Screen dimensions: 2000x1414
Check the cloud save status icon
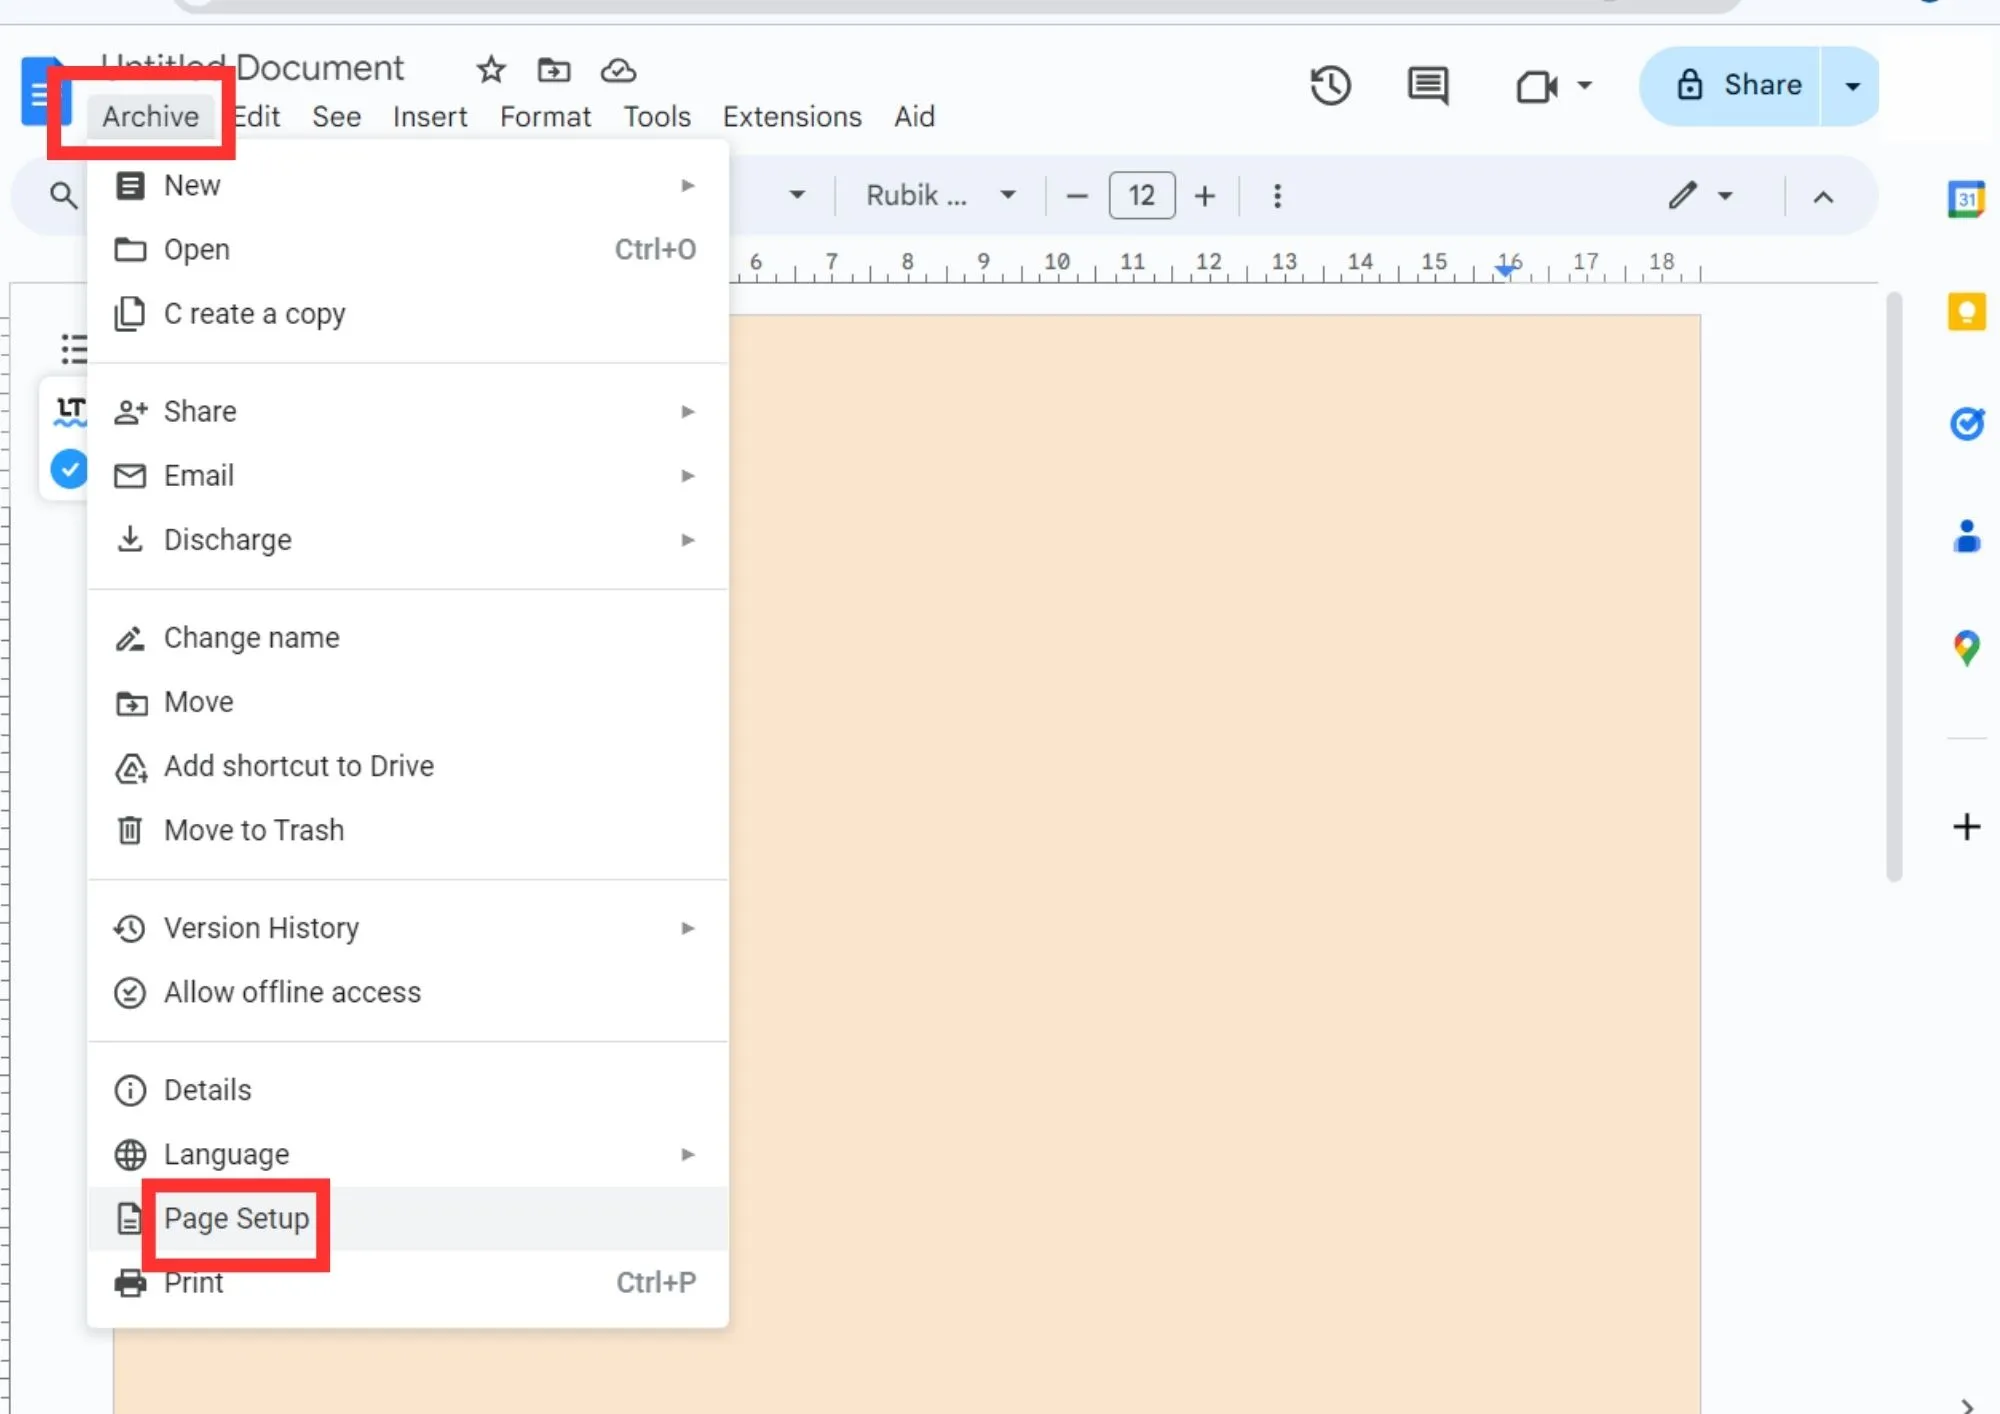[x=618, y=70]
